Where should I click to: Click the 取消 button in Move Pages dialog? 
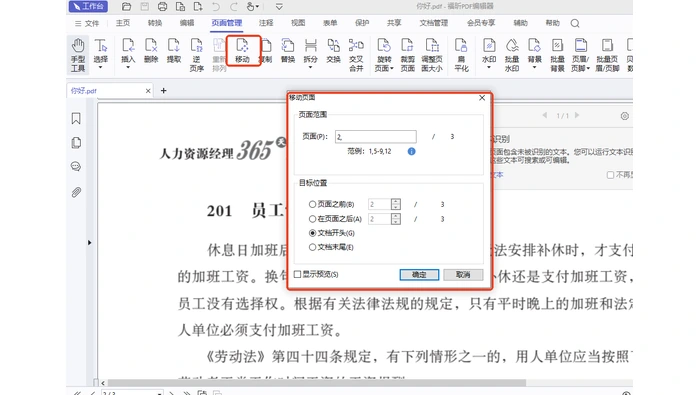pyautogui.click(x=463, y=274)
